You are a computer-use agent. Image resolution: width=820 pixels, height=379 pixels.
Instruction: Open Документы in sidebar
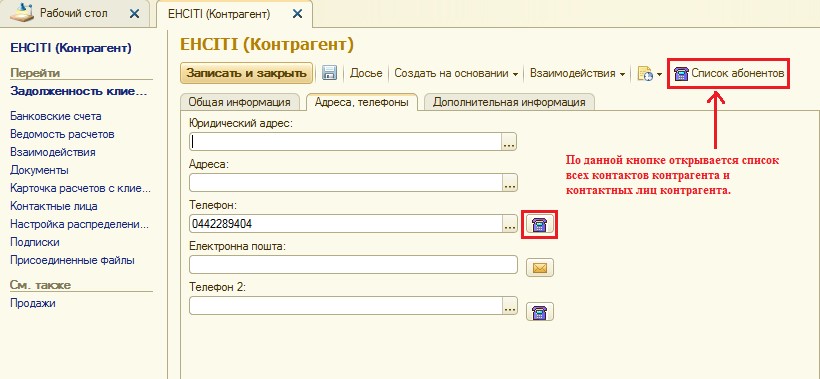[x=39, y=170]
